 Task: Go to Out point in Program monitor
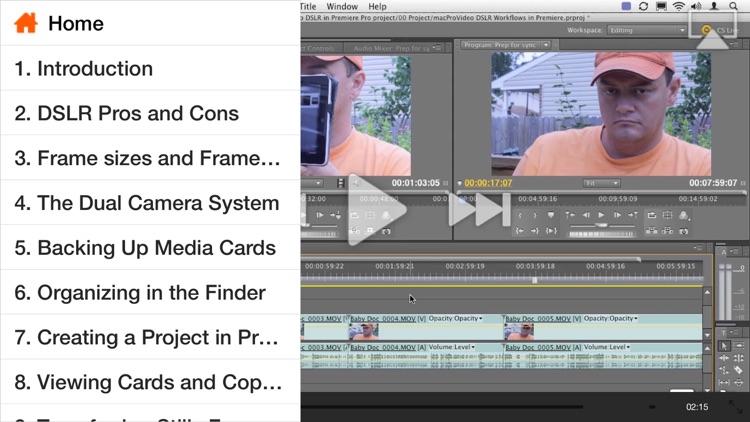[x=535, y=231]
